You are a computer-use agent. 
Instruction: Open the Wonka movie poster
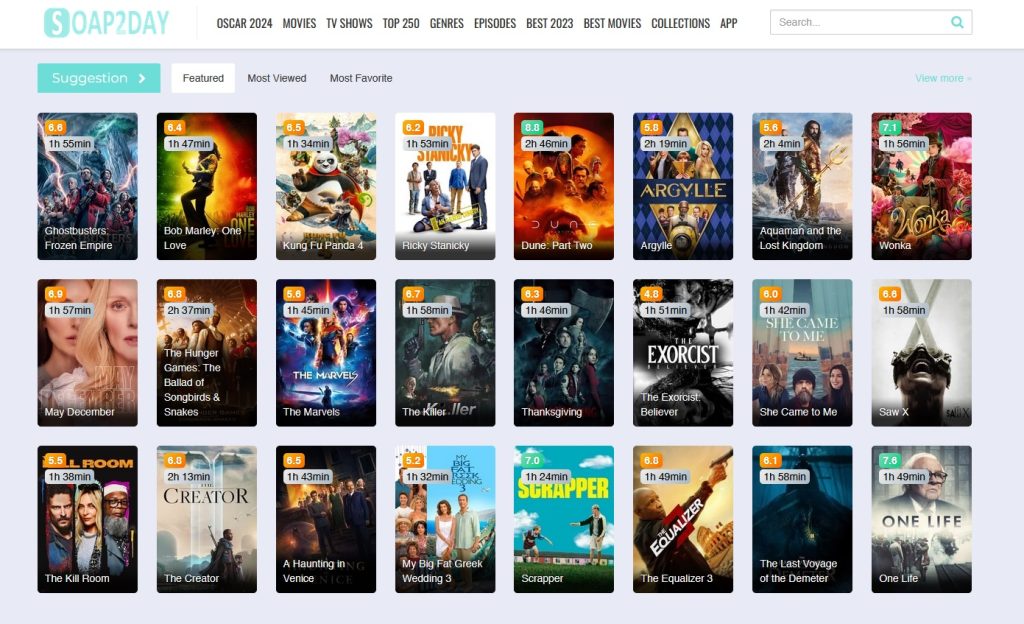click(921, 186)
